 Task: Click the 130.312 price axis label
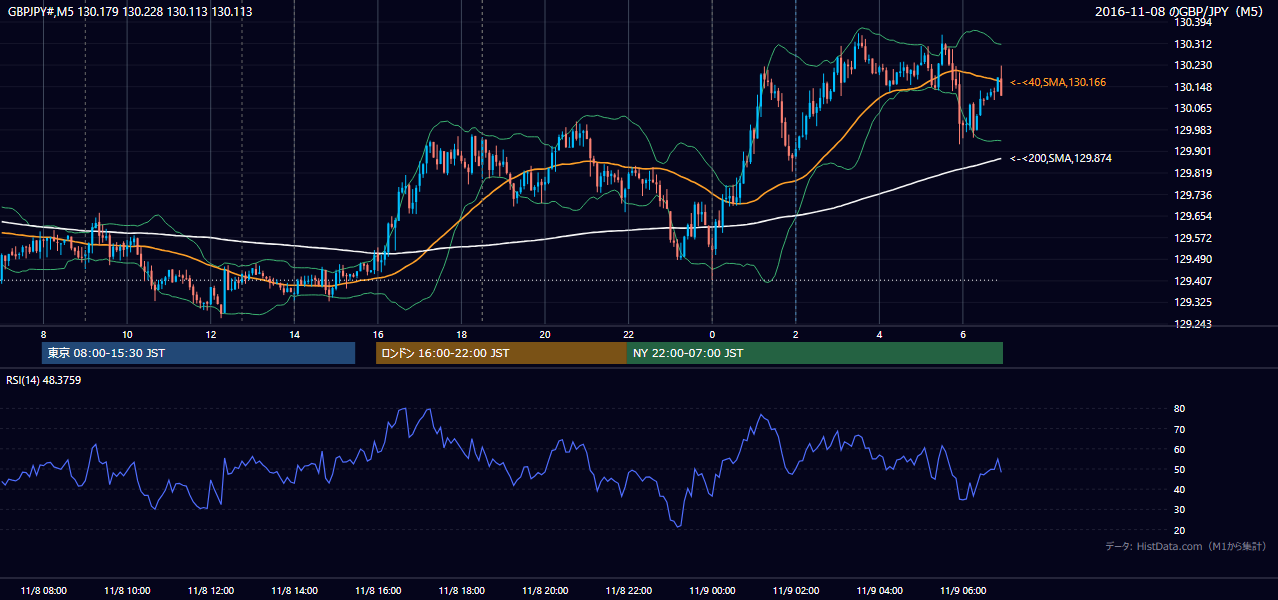[1192, 44]
